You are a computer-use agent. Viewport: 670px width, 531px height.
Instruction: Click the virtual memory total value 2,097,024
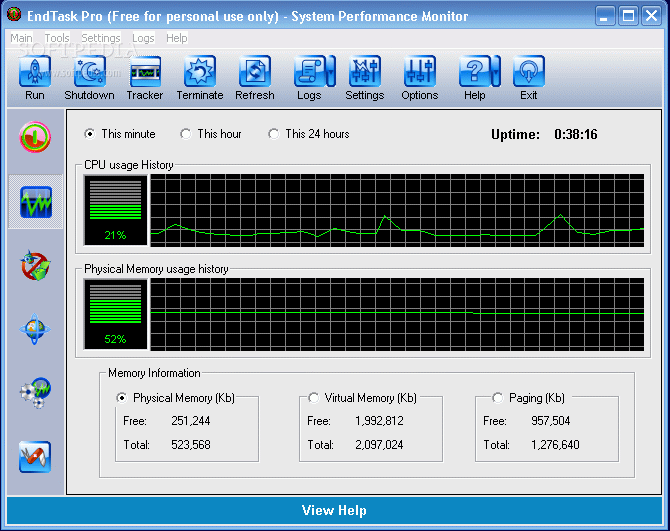click(x=379, y=445)
